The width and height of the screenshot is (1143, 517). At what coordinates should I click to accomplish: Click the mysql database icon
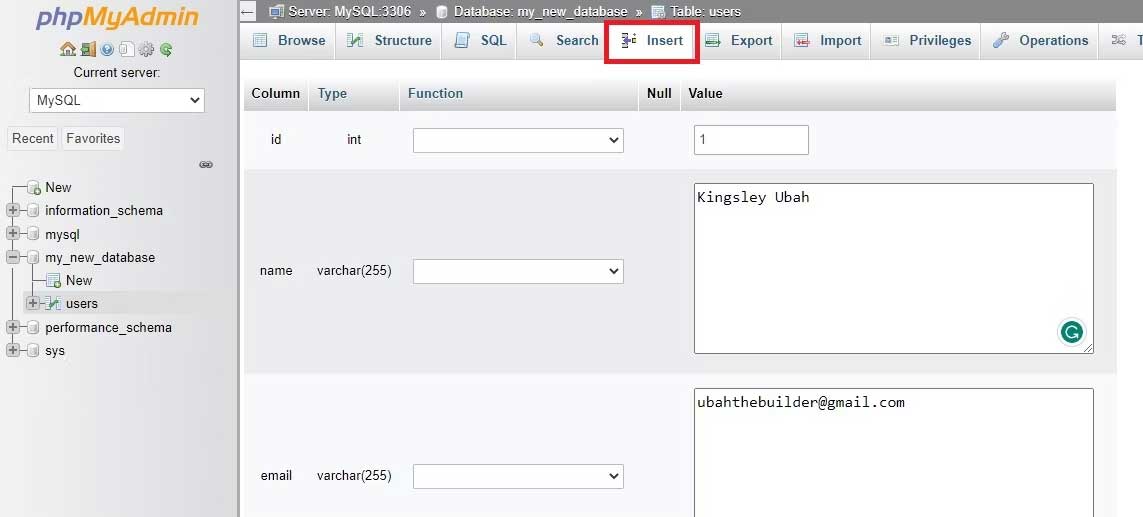[x=33, y=235]
